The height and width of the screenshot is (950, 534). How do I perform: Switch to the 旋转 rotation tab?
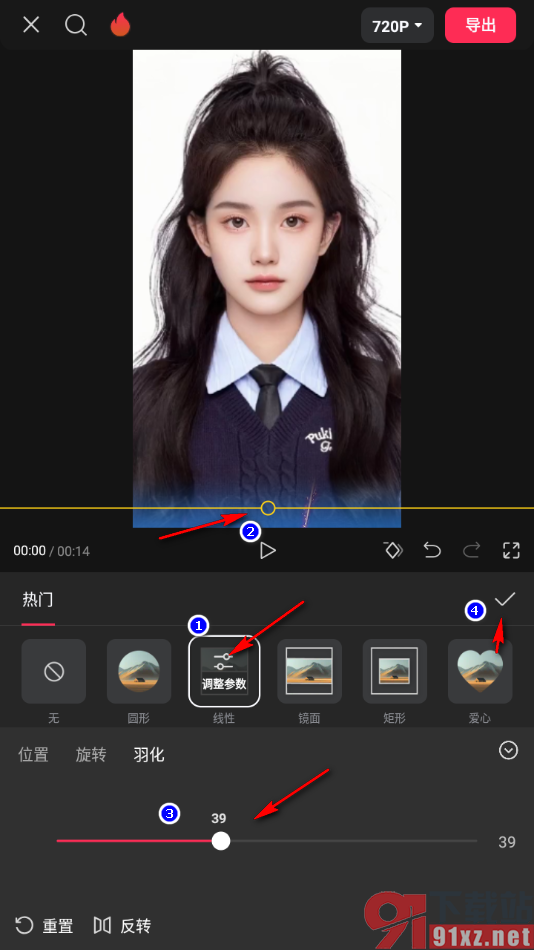coord(91,755)
